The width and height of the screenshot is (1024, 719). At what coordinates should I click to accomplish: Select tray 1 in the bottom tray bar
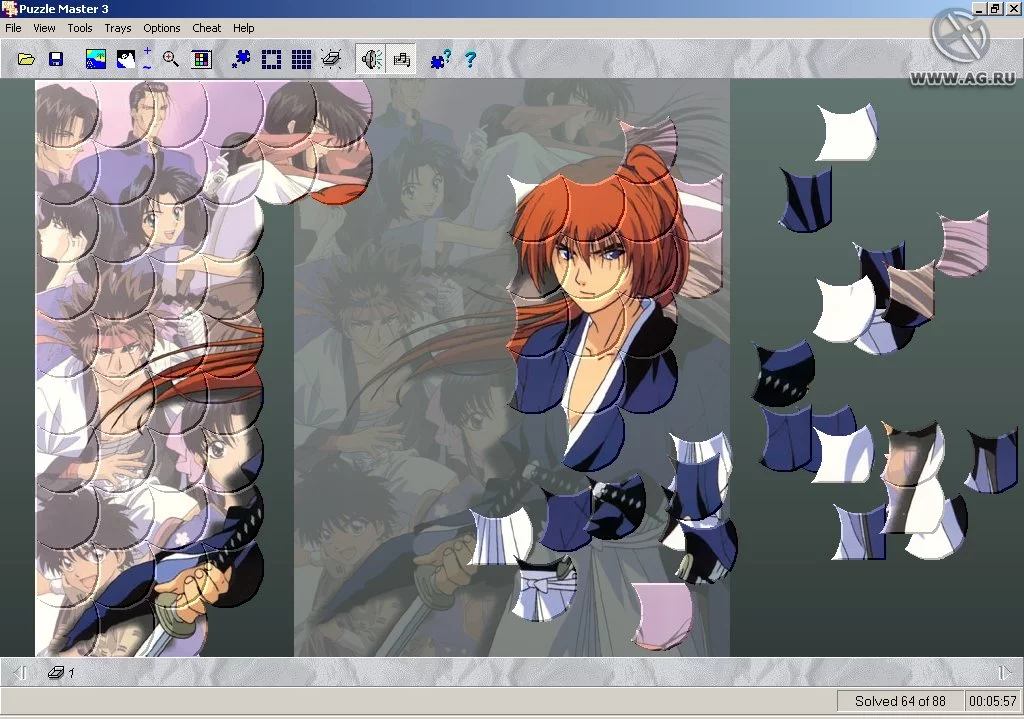[x=61, y=672]
